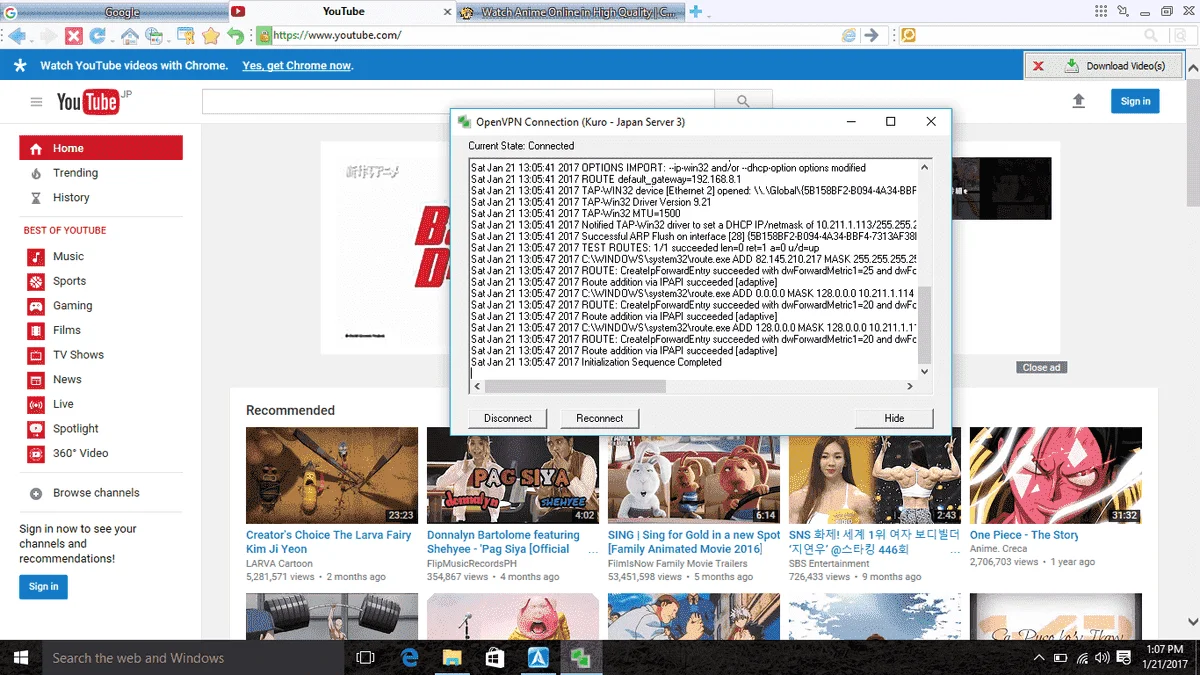The height and width of the screenshot is (675, 1200).
Task: Open Larva Fairy Kim Ji Yeon video thumbnail
Action: coord(332,475)
